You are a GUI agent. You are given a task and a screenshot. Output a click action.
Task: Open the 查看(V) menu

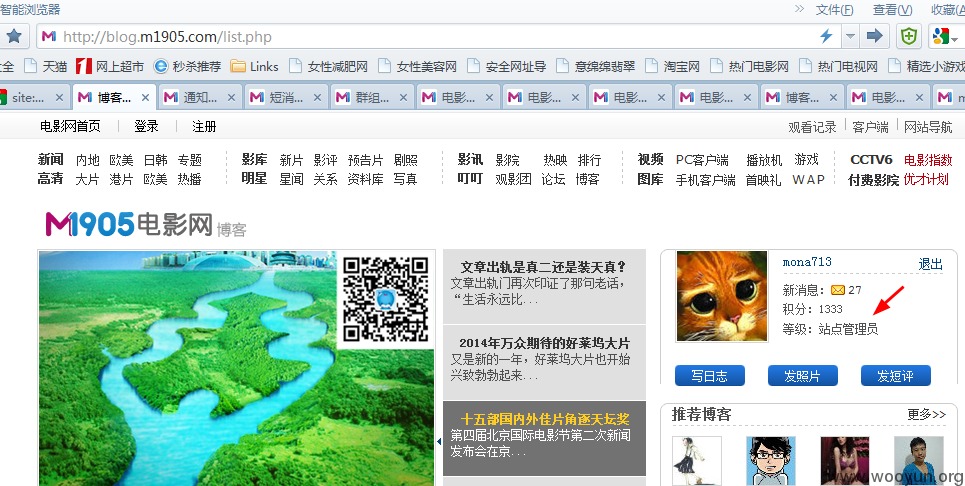892,9
